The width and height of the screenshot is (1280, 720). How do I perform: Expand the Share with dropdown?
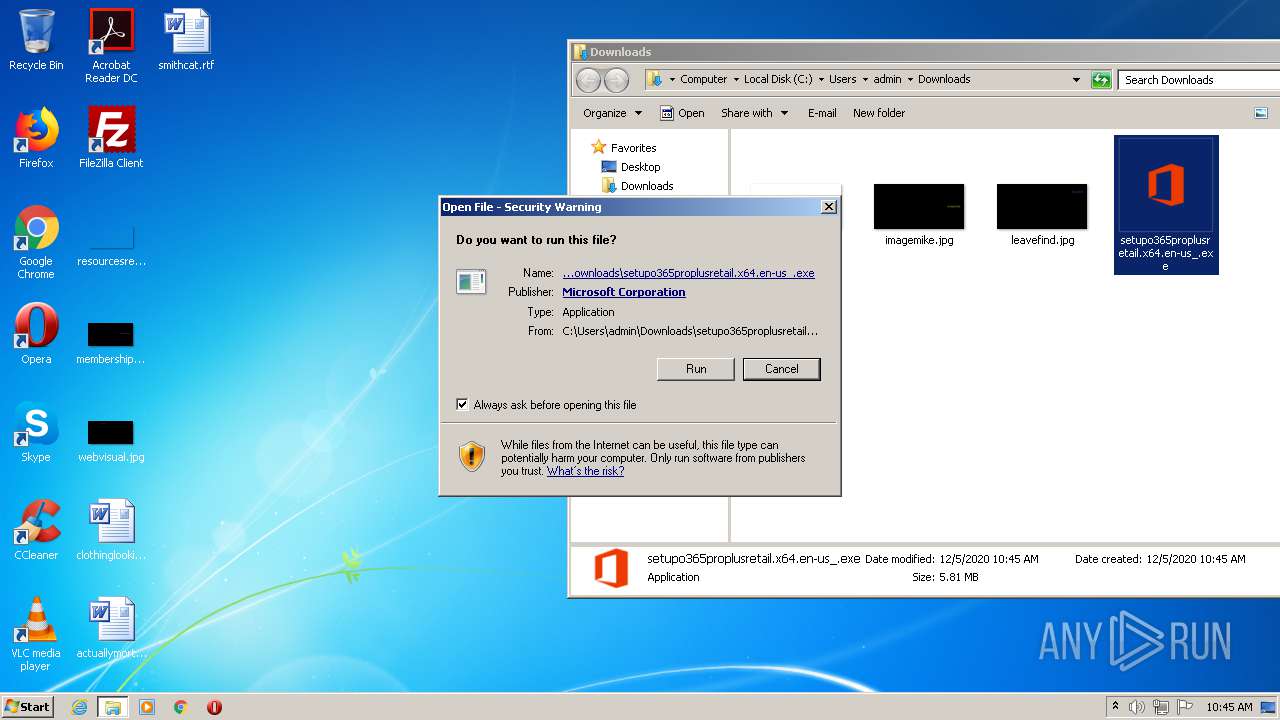pyautogui.click(x=755, y=113)
